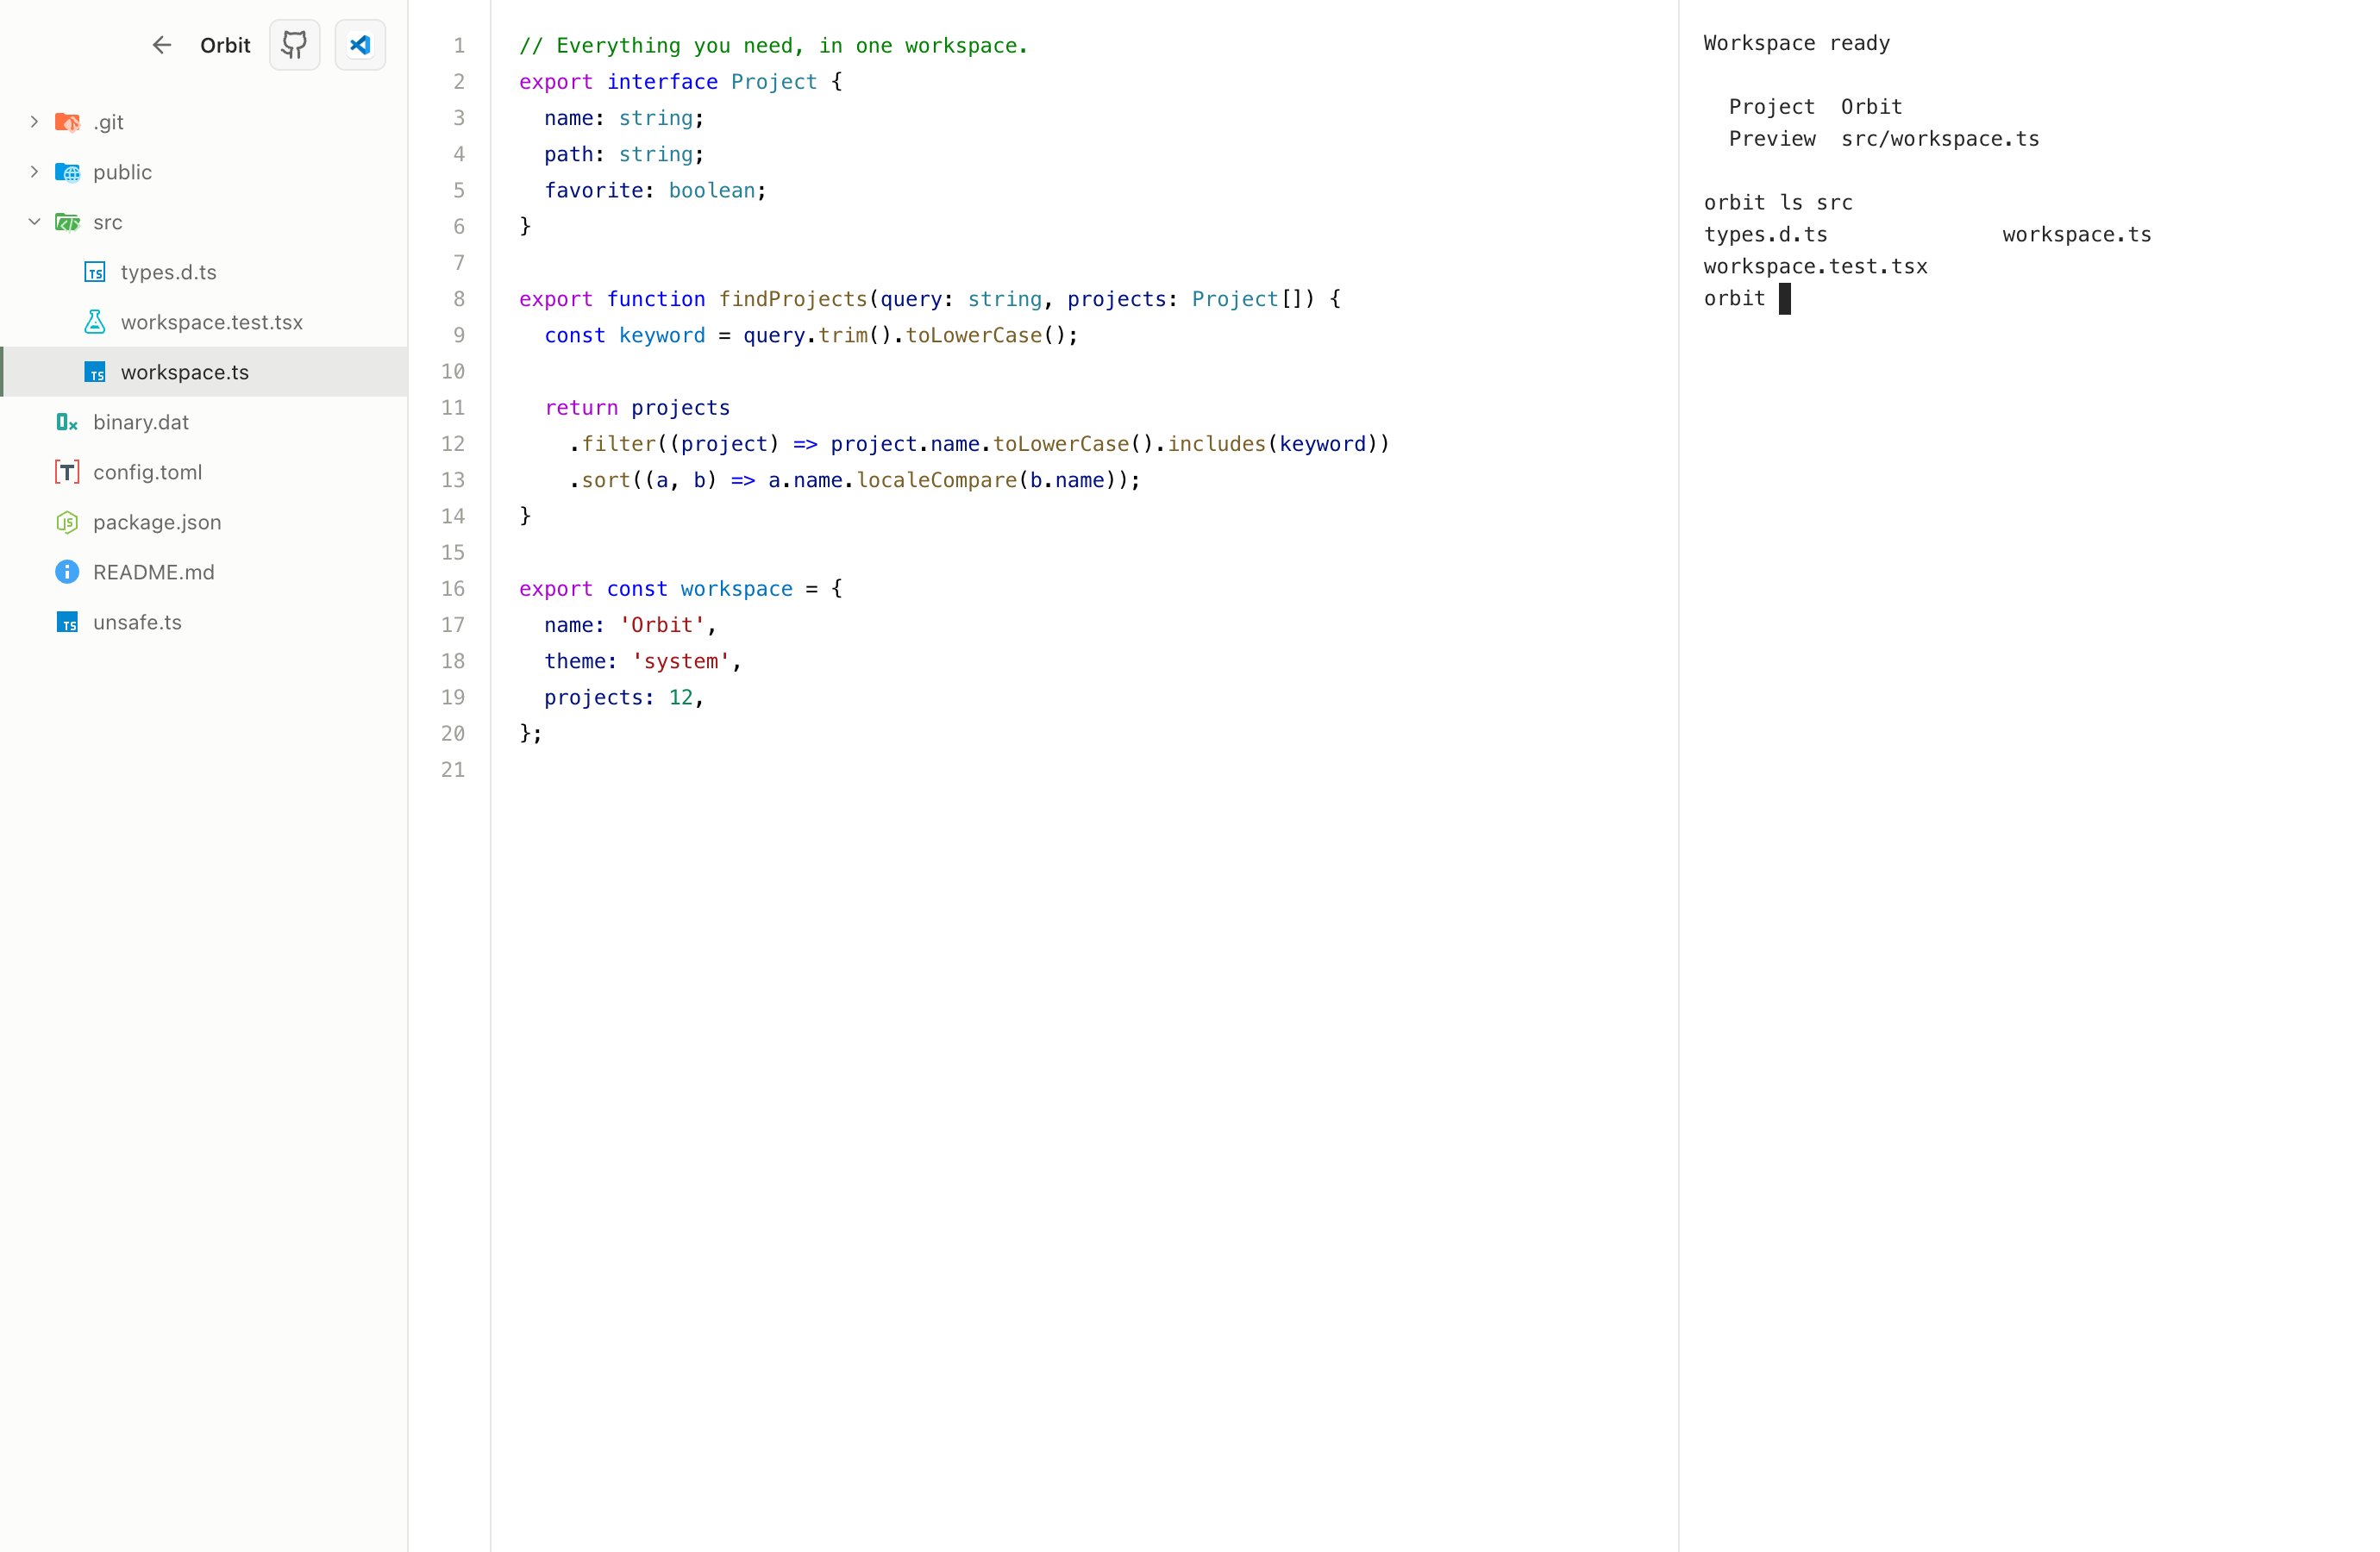Click the package.json Node icon

coord(67,522)
